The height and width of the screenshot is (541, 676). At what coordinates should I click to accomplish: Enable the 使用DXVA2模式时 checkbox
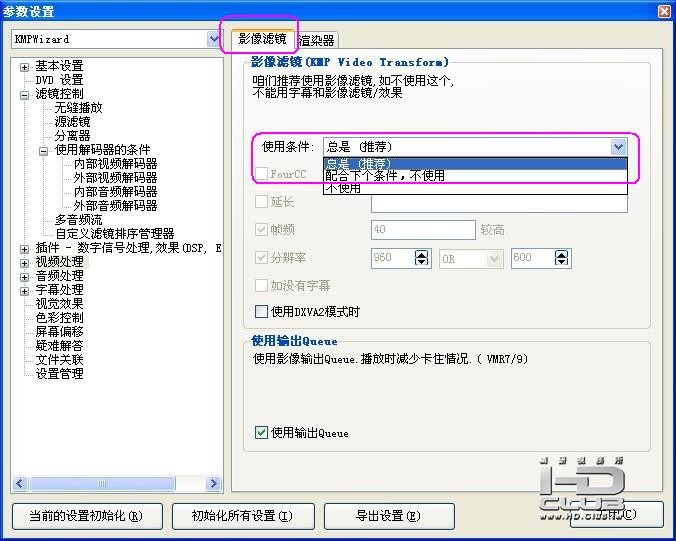click(x=261, y=311)
